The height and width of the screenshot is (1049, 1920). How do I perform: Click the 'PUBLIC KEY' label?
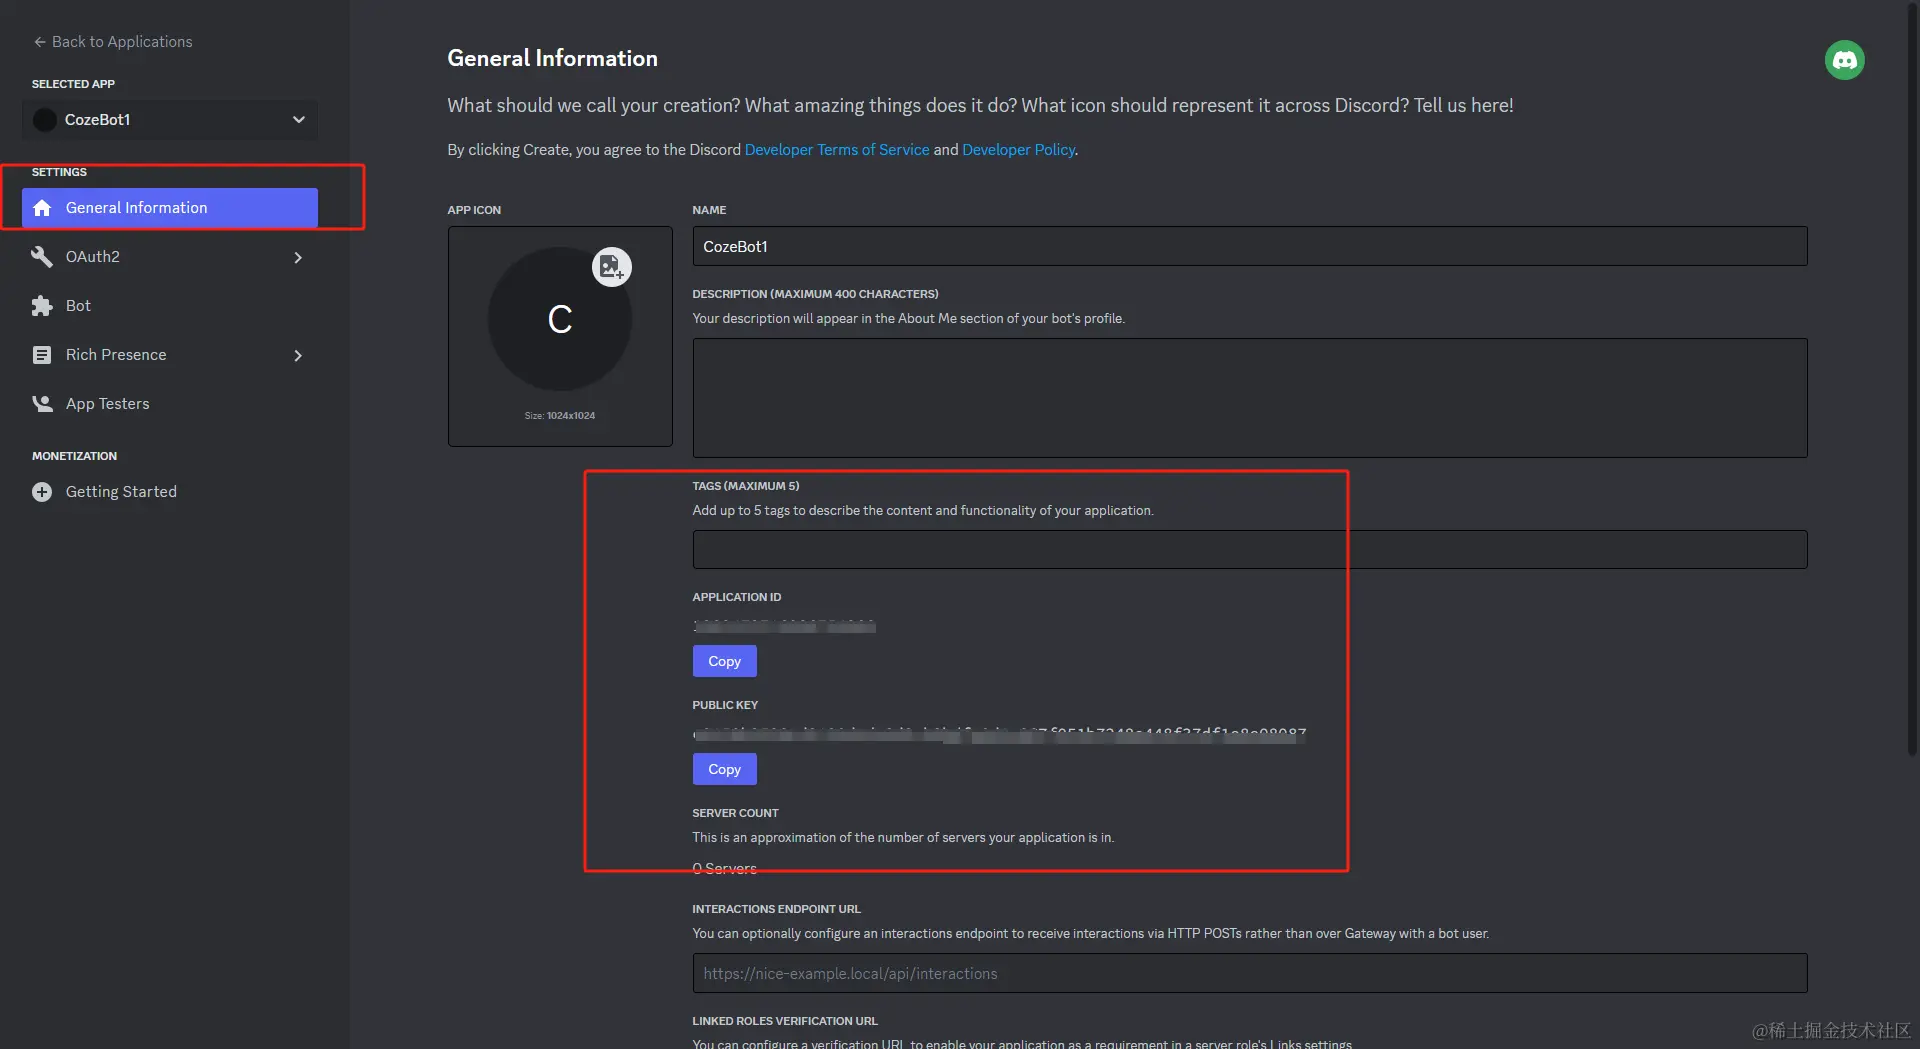(725, 705)
